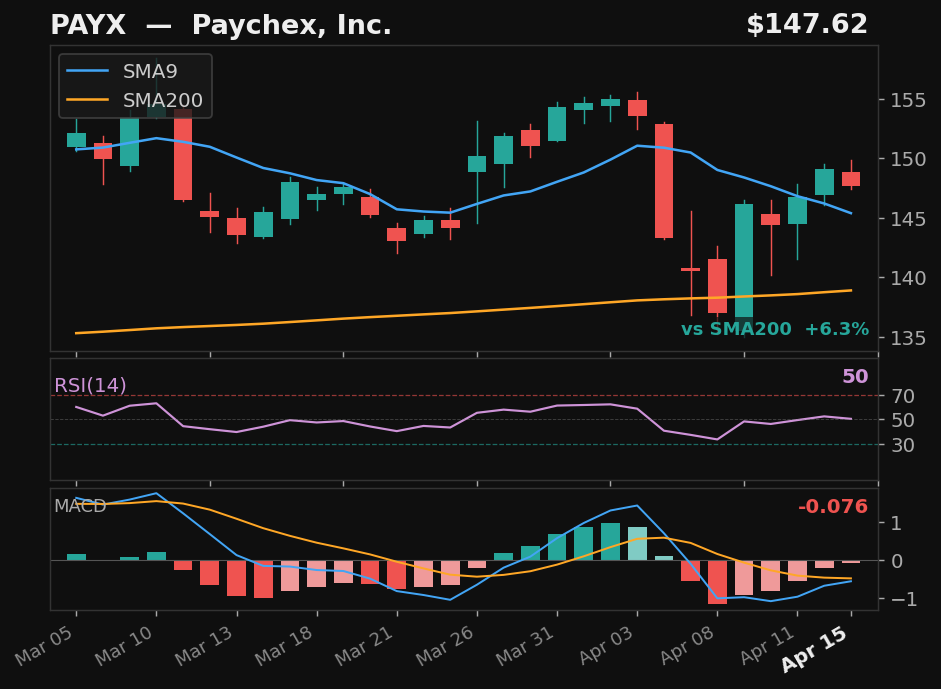Click the last red candlestick on Apr 15
The height and width of the screenshot is (689, 941).
[x=851, y=179]
